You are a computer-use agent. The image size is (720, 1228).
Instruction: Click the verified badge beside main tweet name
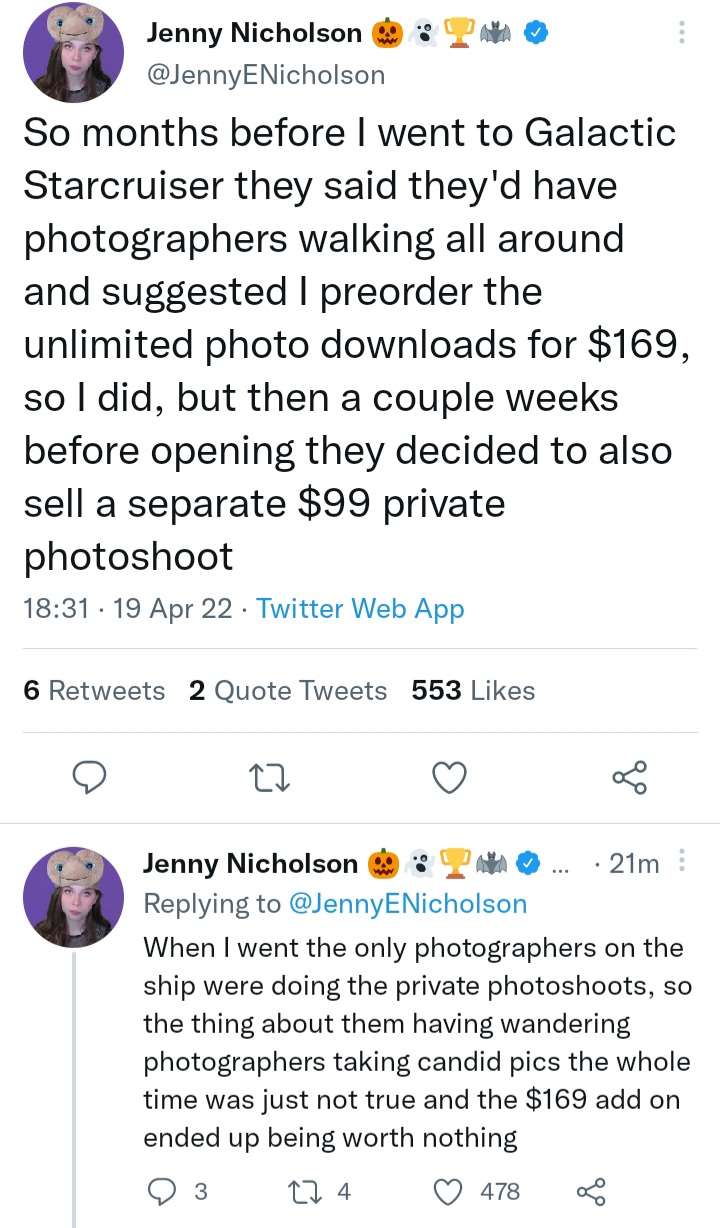[x=537, y=33]
